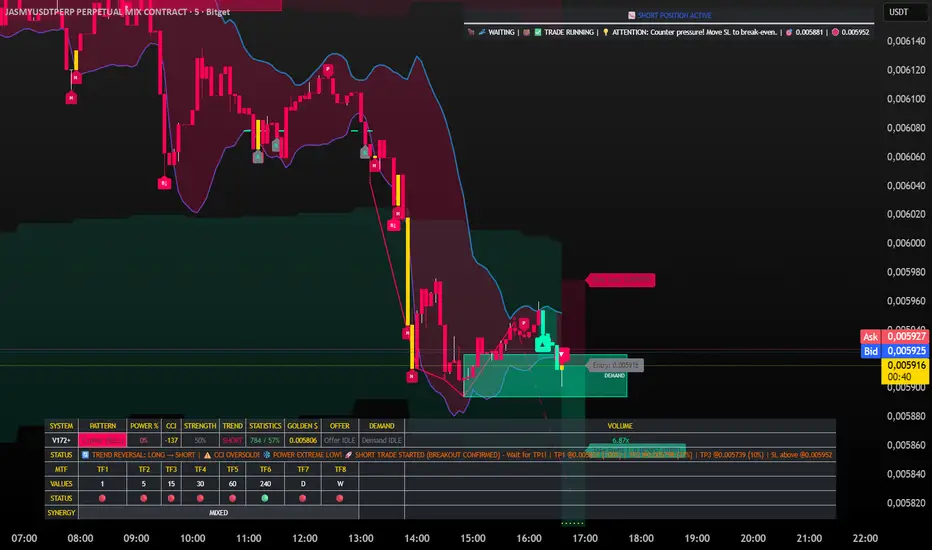
Task: Click the 15:00 time axis label
Action: click(x=473, y=538)
